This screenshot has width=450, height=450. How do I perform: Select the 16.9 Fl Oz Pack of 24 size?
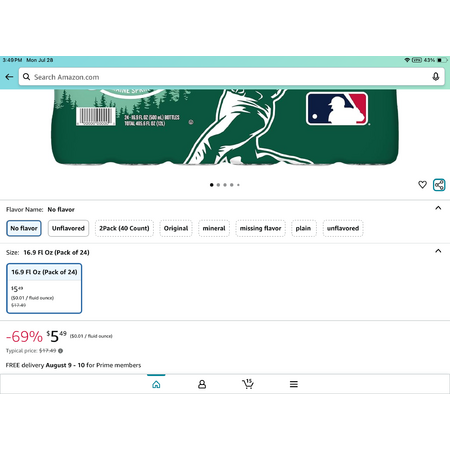44,288
